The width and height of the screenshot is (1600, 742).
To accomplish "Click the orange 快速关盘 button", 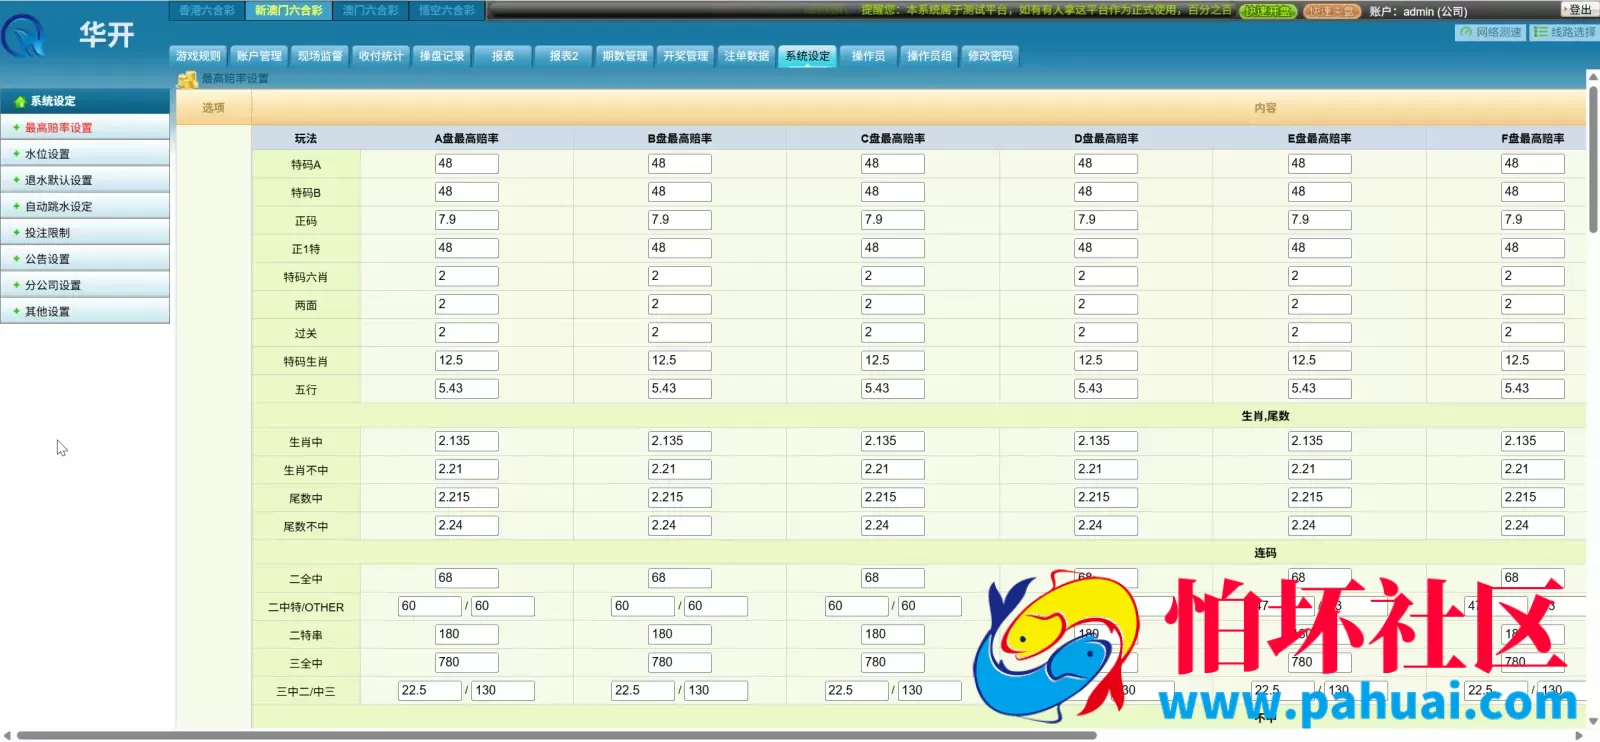I will pyautogui.click(x=1333, y=11).
